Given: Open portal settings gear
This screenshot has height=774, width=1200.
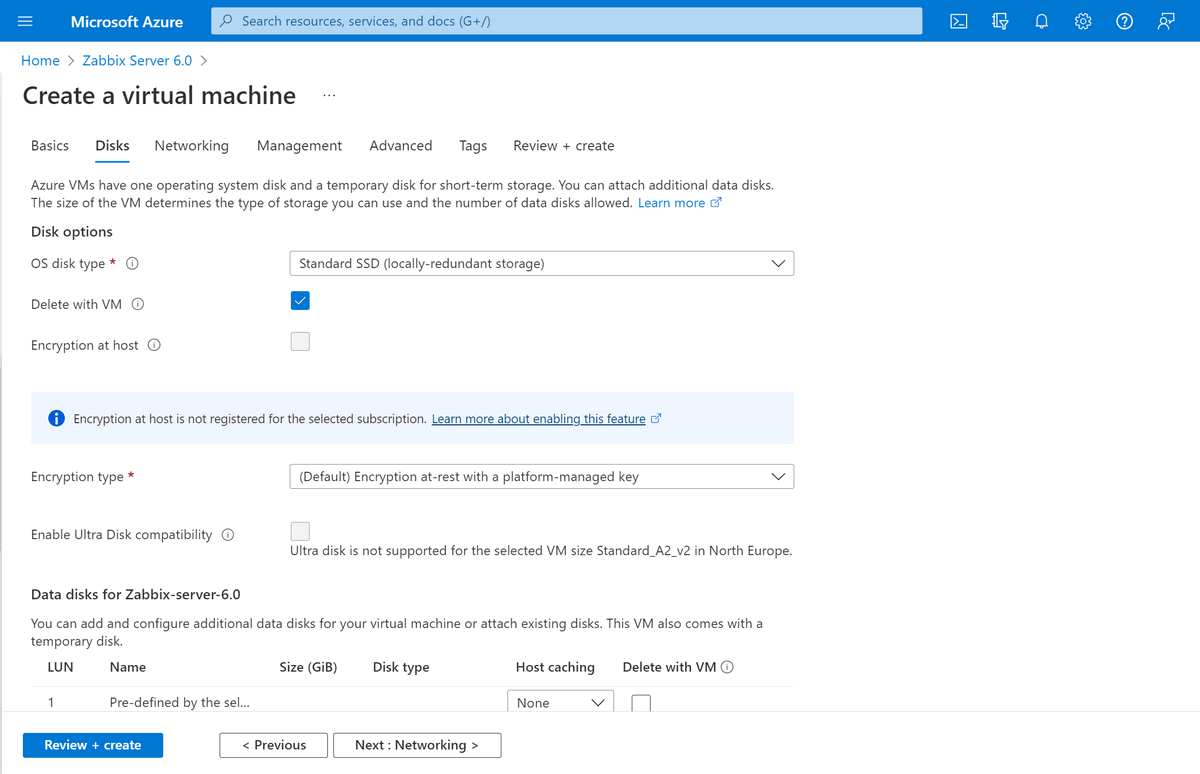Looking at the screenshot, I should click(x=1083, y=21).
